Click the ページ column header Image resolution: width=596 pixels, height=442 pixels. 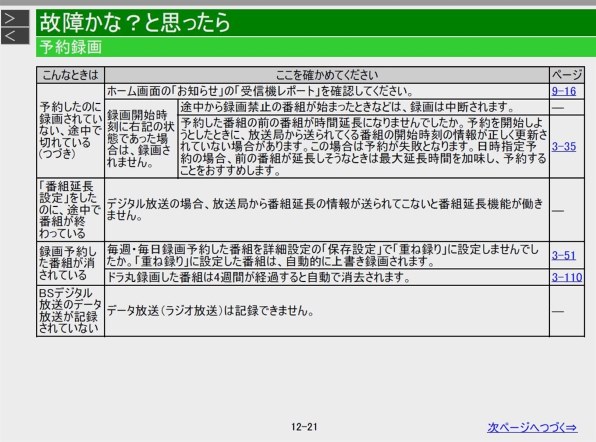coord(567,75)
